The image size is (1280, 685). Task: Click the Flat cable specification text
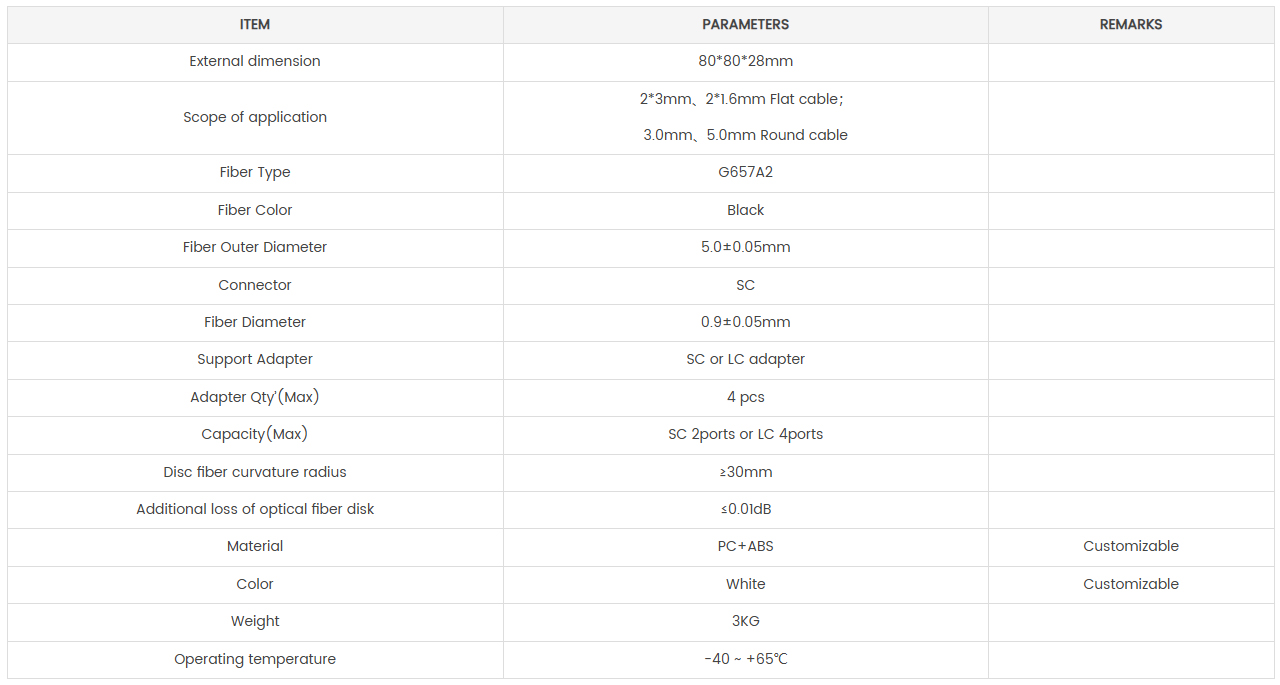tap(745, 99)
